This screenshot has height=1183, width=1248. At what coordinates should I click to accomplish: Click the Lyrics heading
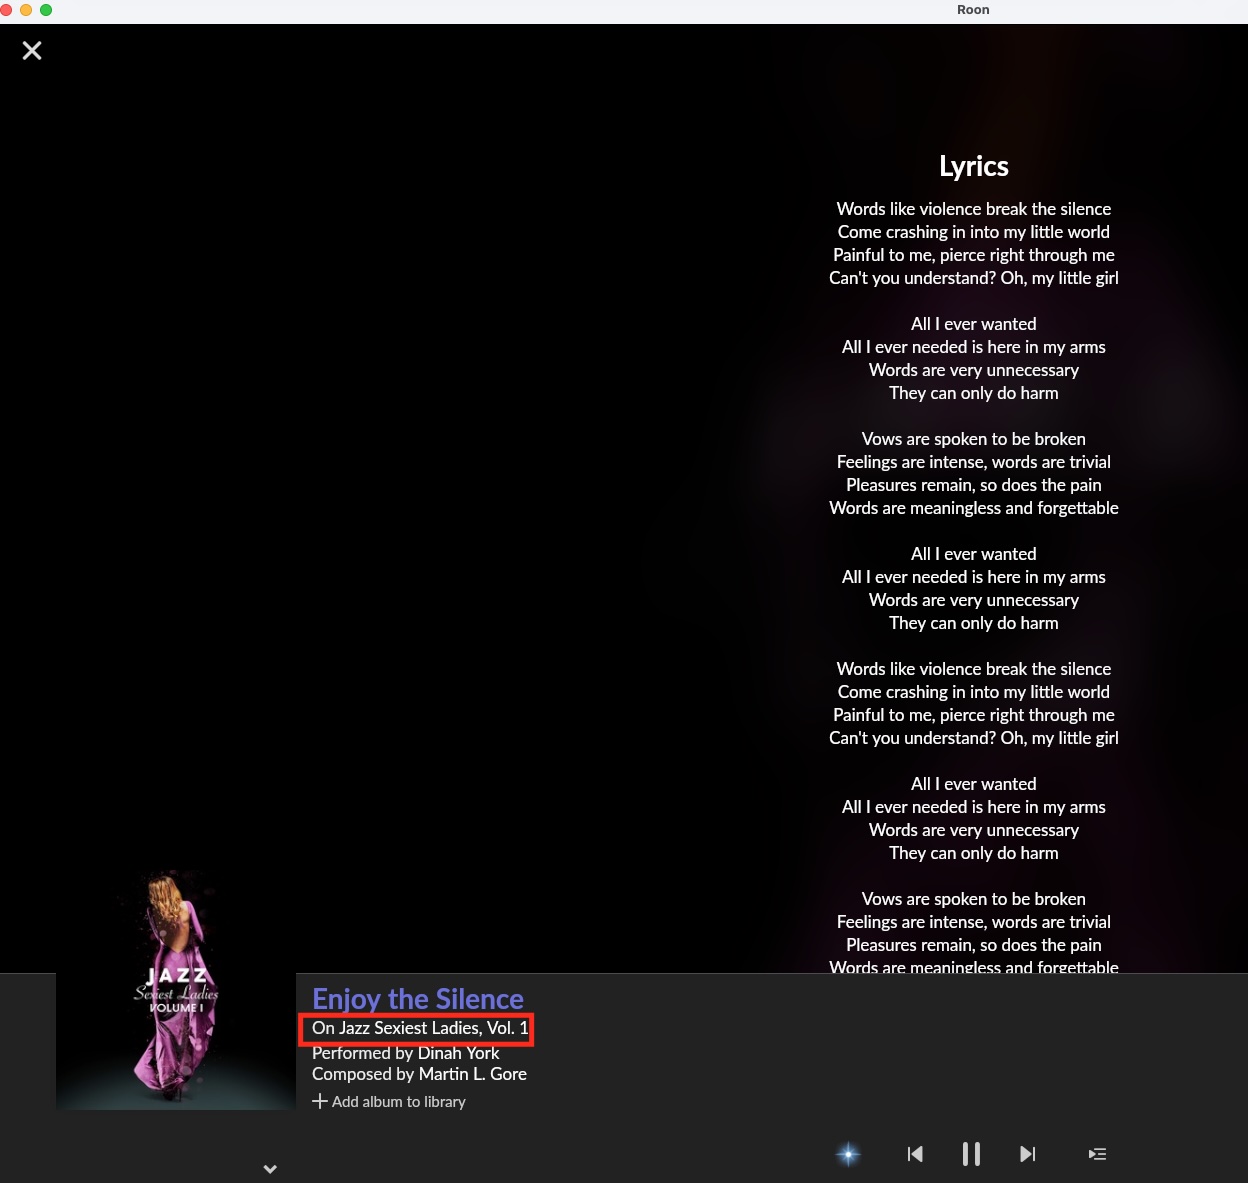[x=973, y=166]
